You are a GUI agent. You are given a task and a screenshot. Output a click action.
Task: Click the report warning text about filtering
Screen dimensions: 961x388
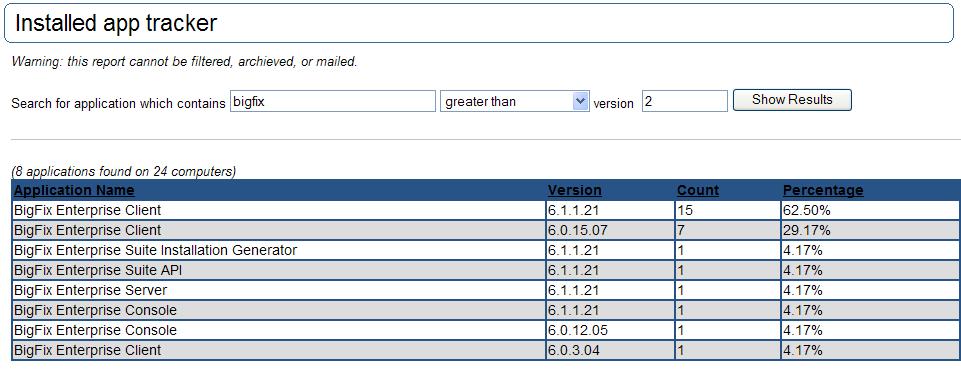[x=184, y=61]
